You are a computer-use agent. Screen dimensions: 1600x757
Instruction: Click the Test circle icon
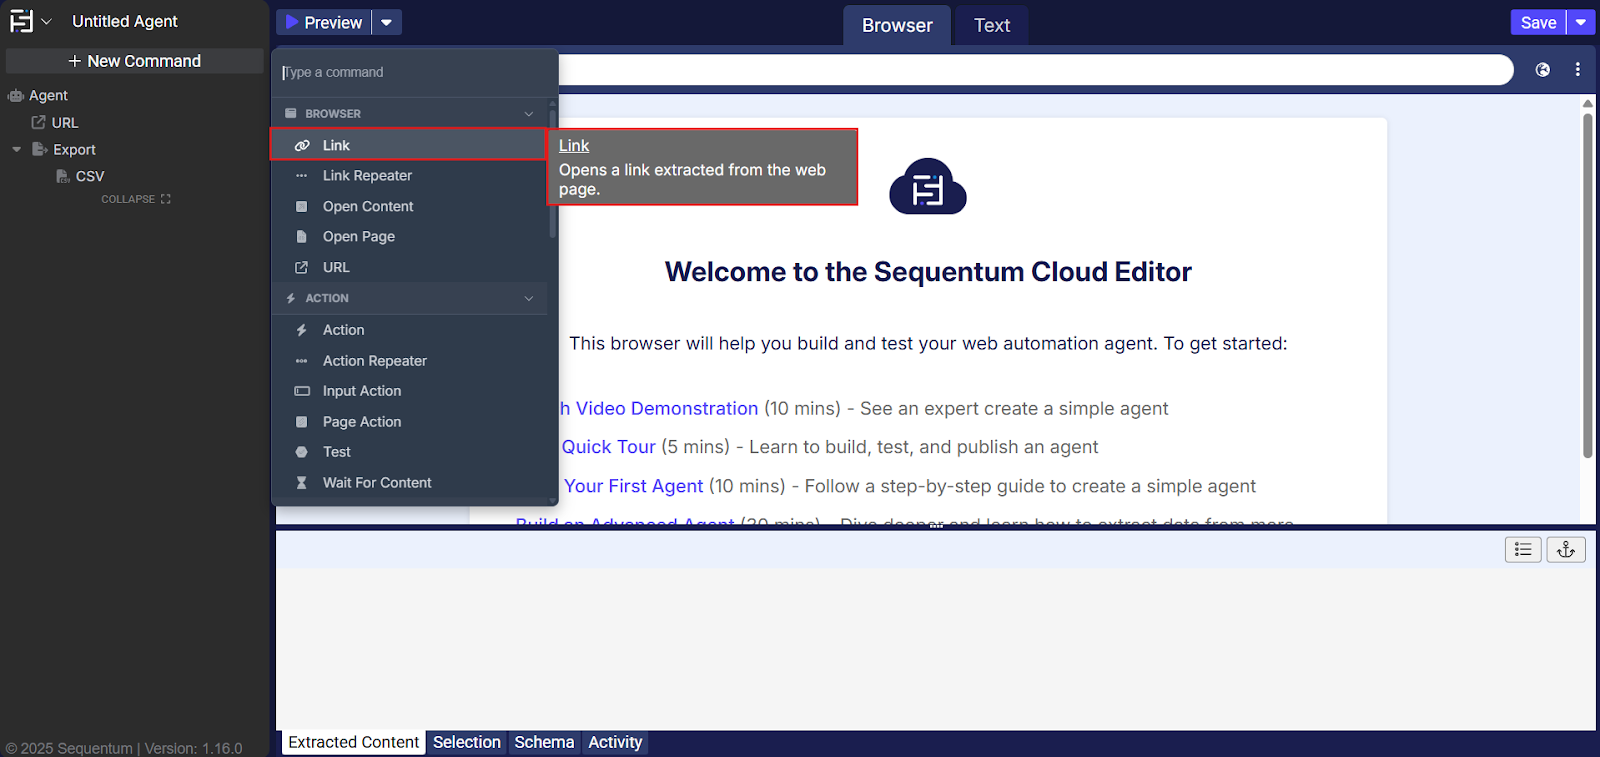pos(302,452)
